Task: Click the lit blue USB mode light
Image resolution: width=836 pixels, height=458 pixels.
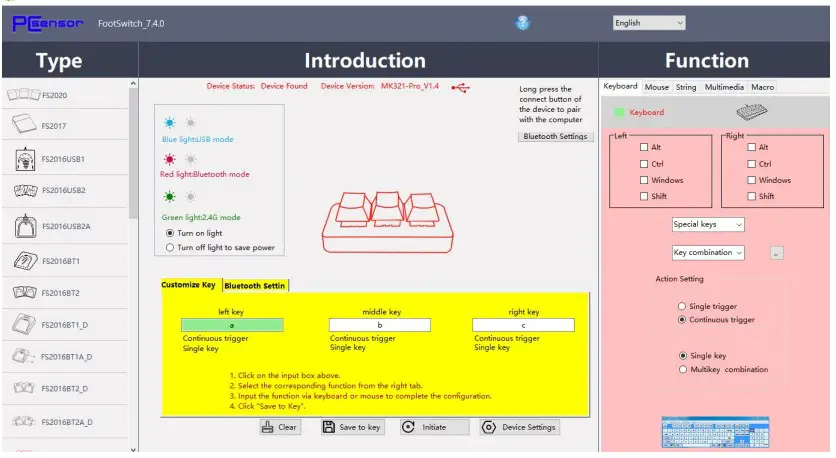Action: [170, 123]
